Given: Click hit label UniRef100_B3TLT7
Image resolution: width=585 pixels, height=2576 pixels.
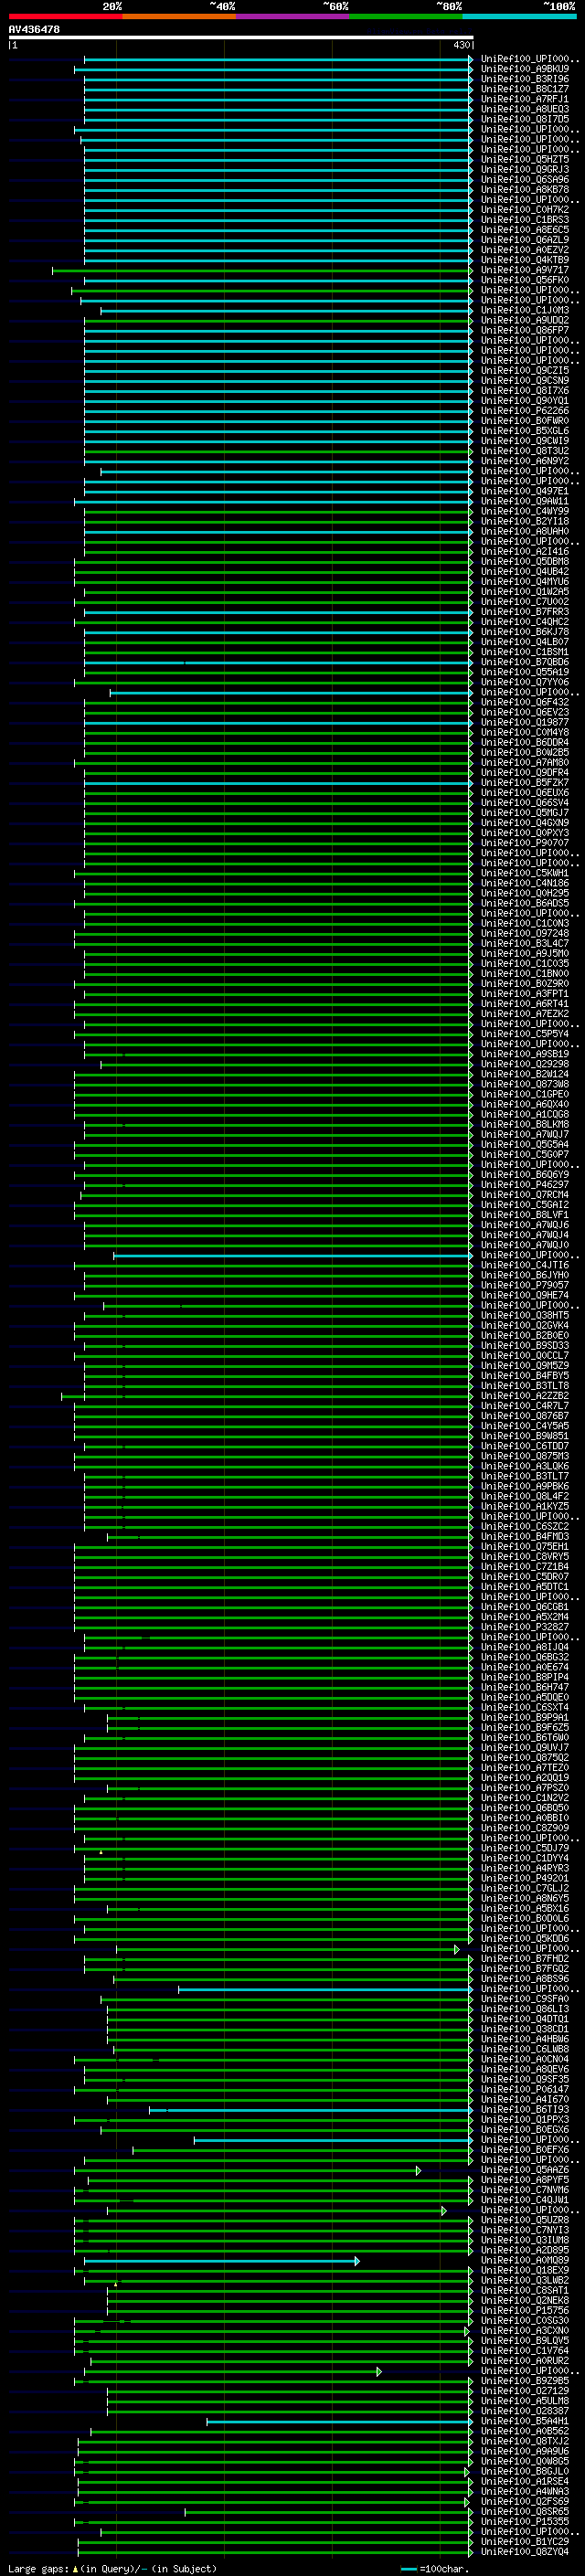Looking at the screenshot, I should tap(525, 1477).
